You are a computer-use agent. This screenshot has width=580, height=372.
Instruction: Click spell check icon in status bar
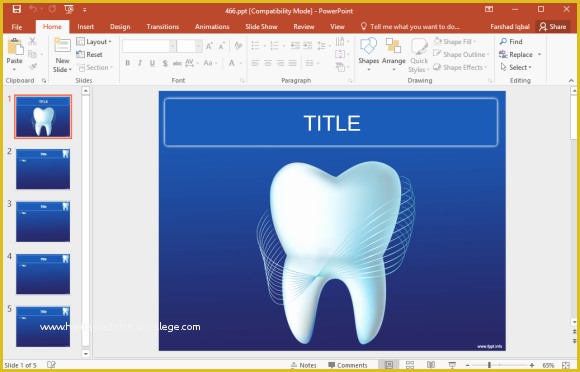(51, 365)
